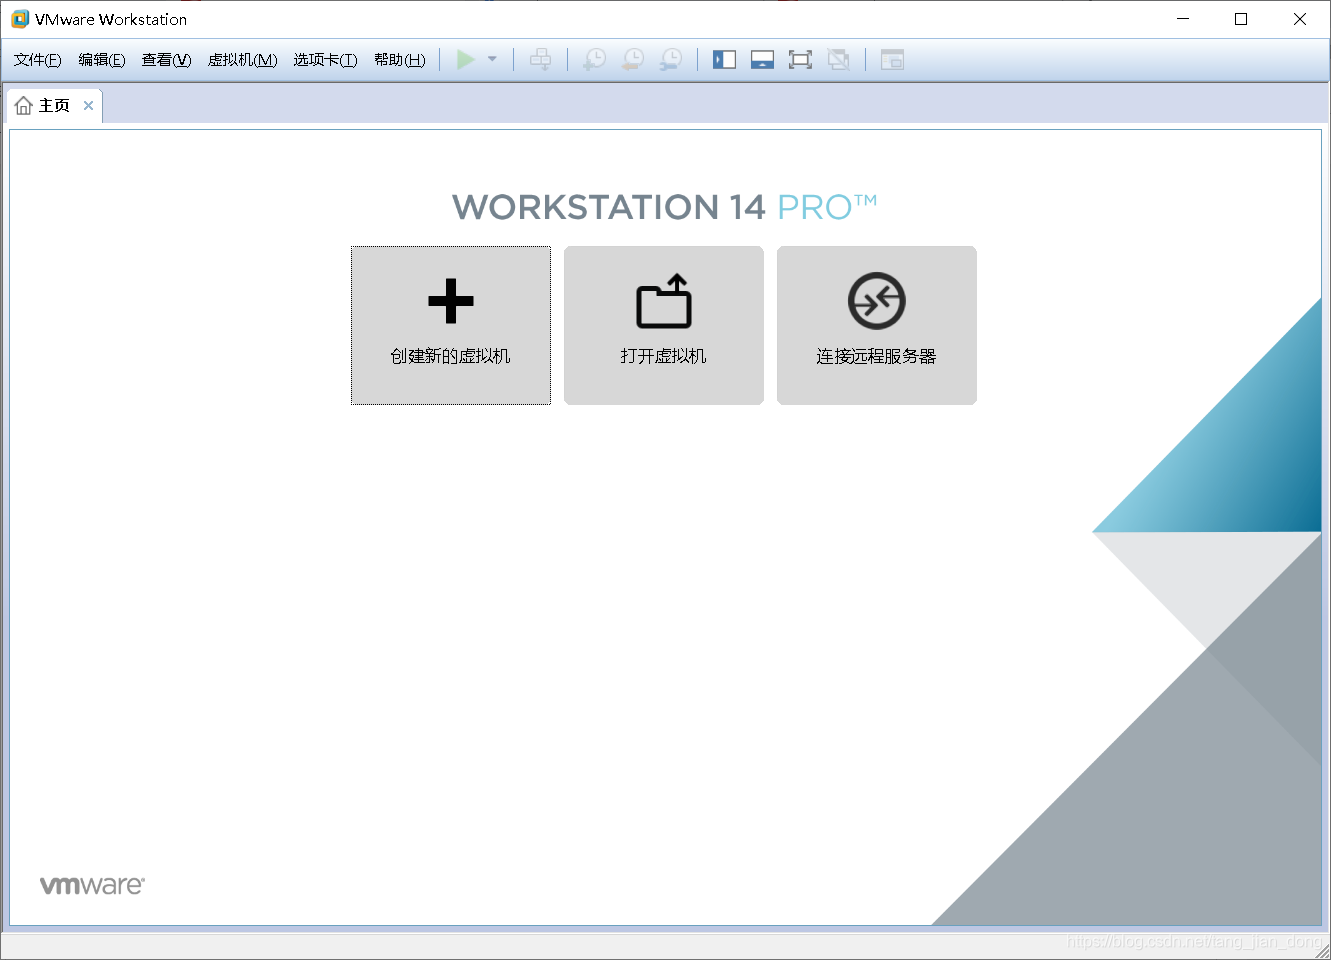Open the 选项卡(T) menu
Image resolution: width=1331 pixels, height=960 pixels.
point(325,60)
